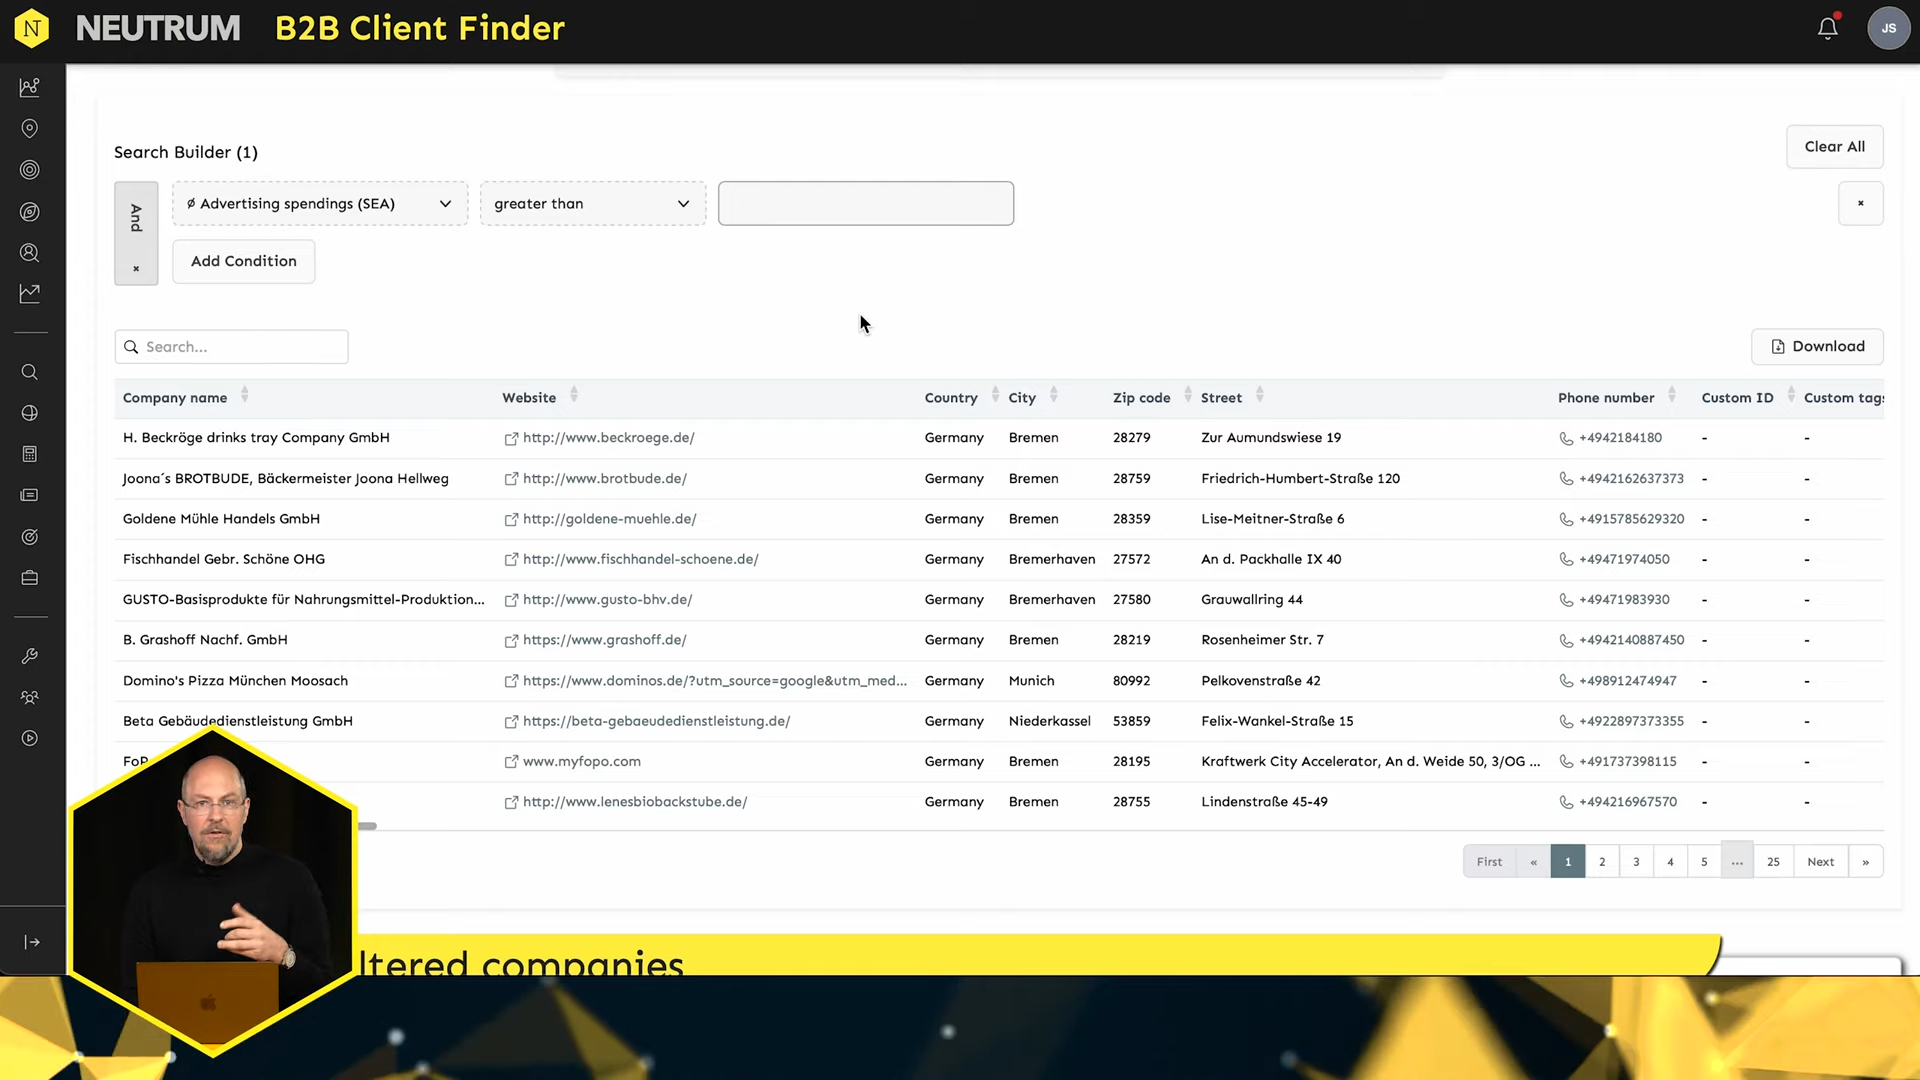The width and height of the screenshot is (1920, 1080).
Task: Select the Domino's Pizza München Moosach row
Action: click(x=999, y=681)
